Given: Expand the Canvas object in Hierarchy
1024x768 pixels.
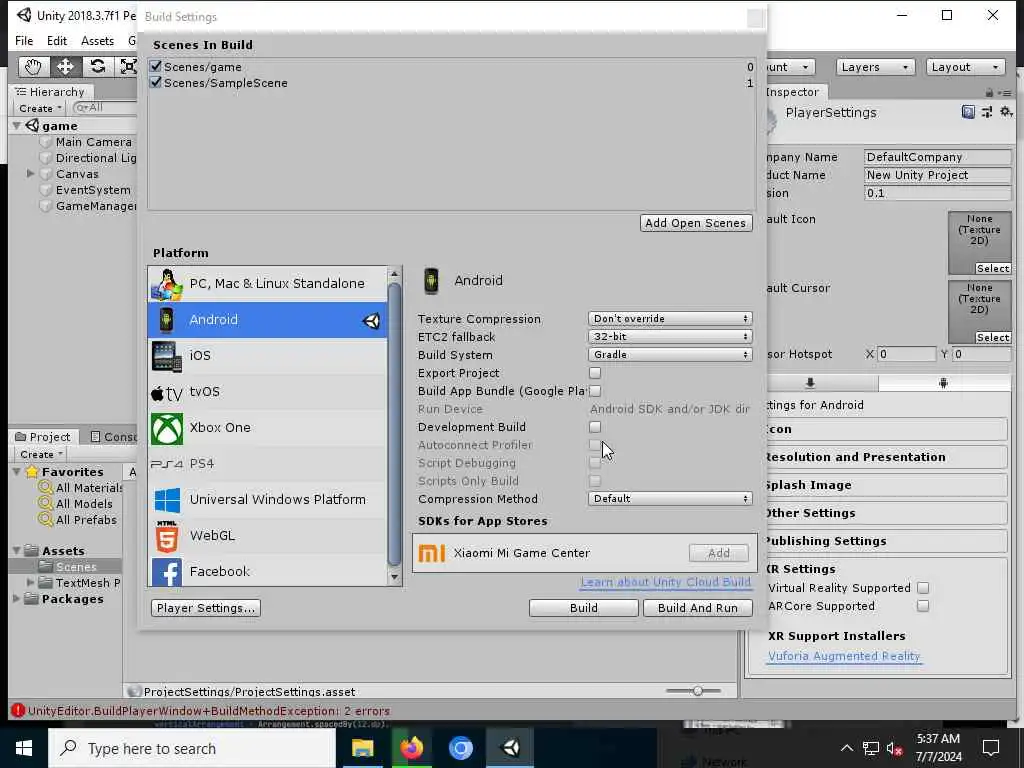Looking at the screenshot, I should 30,174.
